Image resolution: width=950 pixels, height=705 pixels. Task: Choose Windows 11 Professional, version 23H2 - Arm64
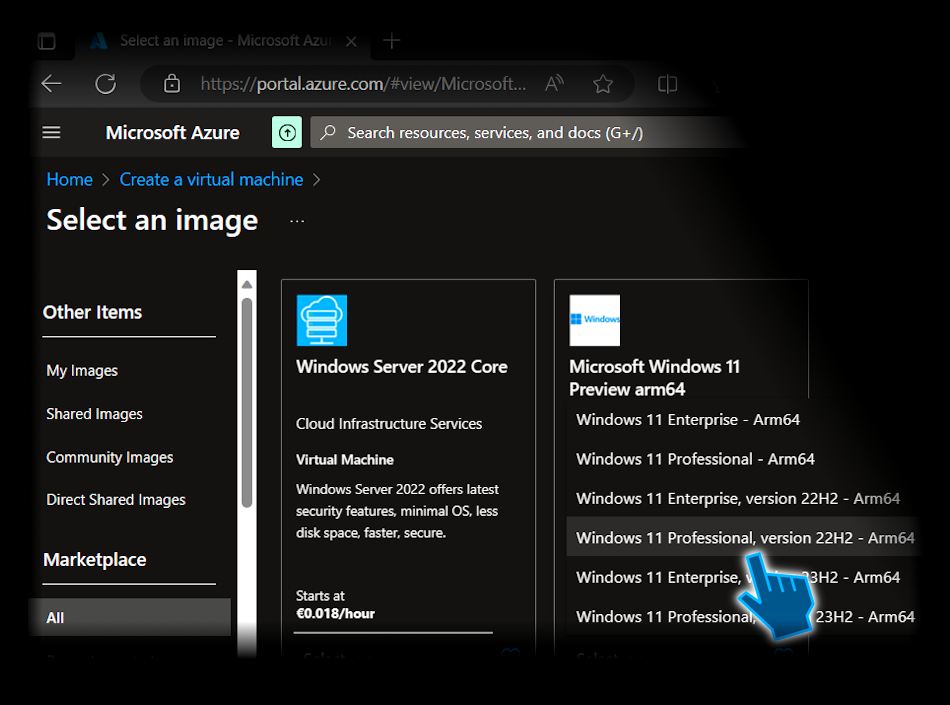tap(743, 617)
